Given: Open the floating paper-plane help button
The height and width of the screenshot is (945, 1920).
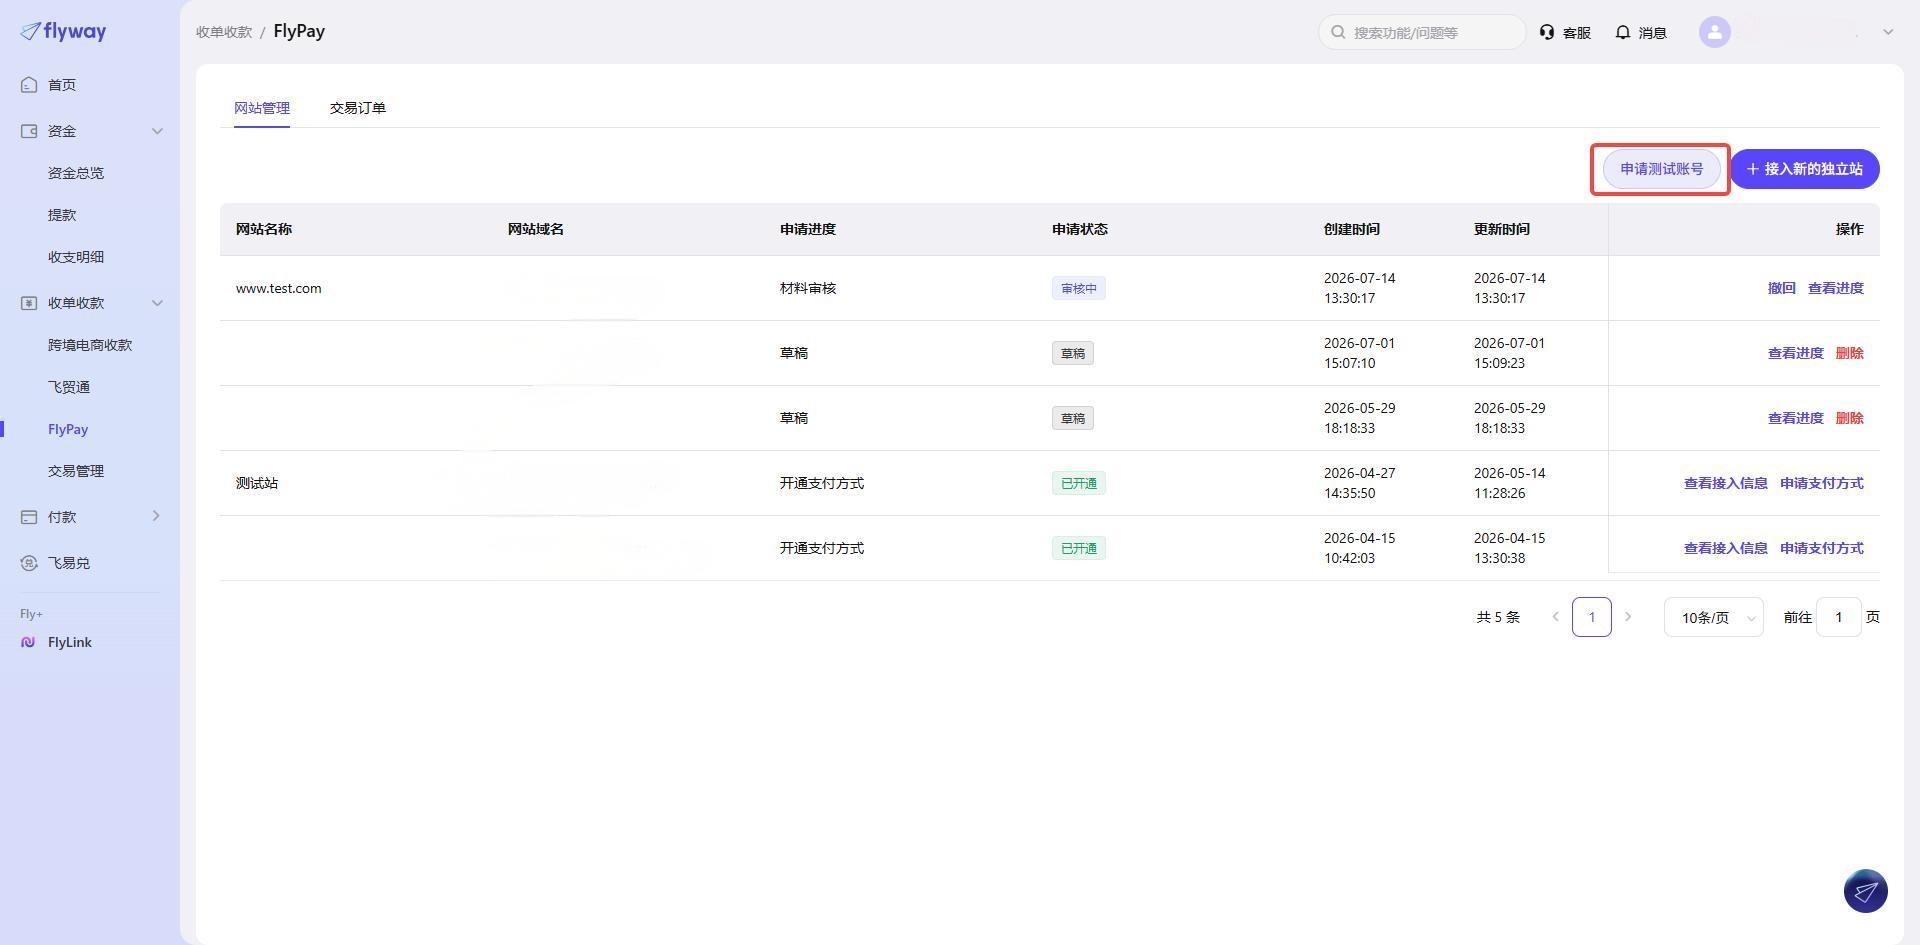Looking at the screenshot, I should [1865, 891].
